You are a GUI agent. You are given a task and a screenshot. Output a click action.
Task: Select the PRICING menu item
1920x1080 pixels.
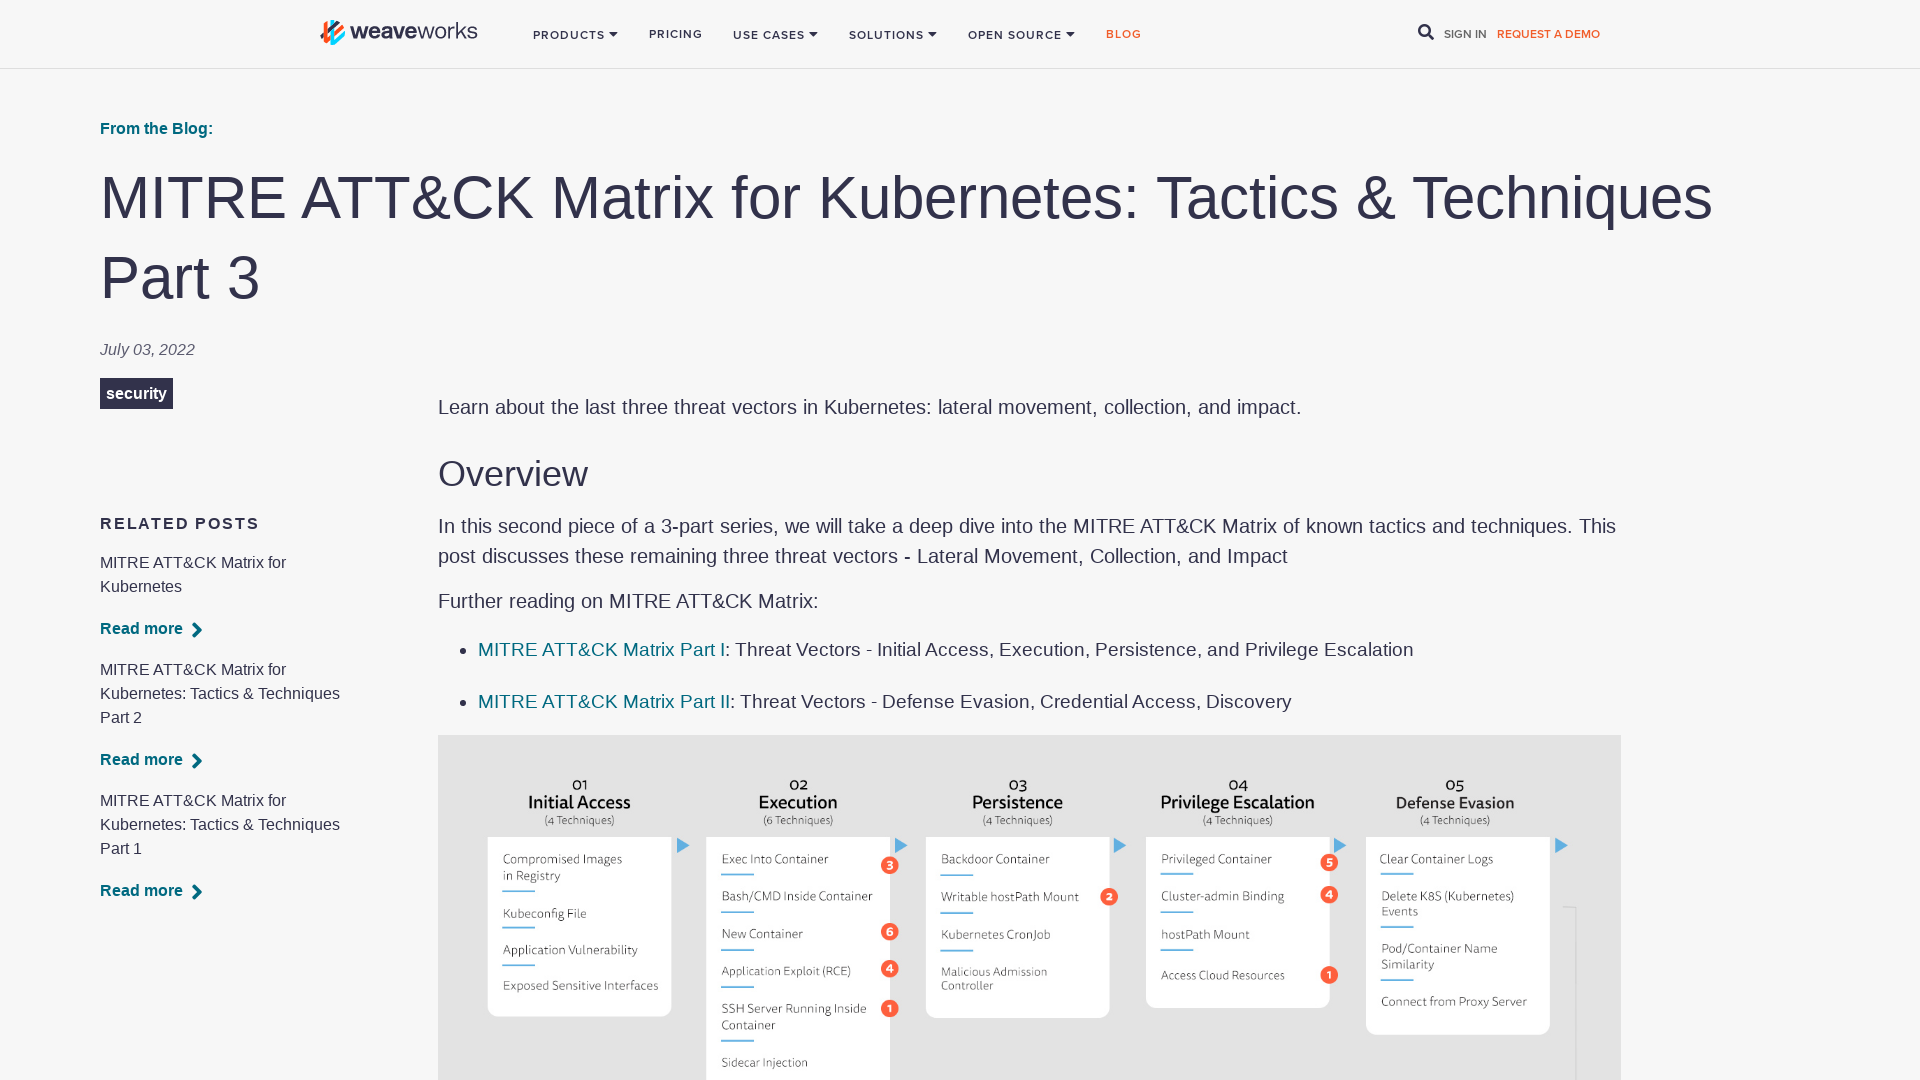(x=675, y=34)
